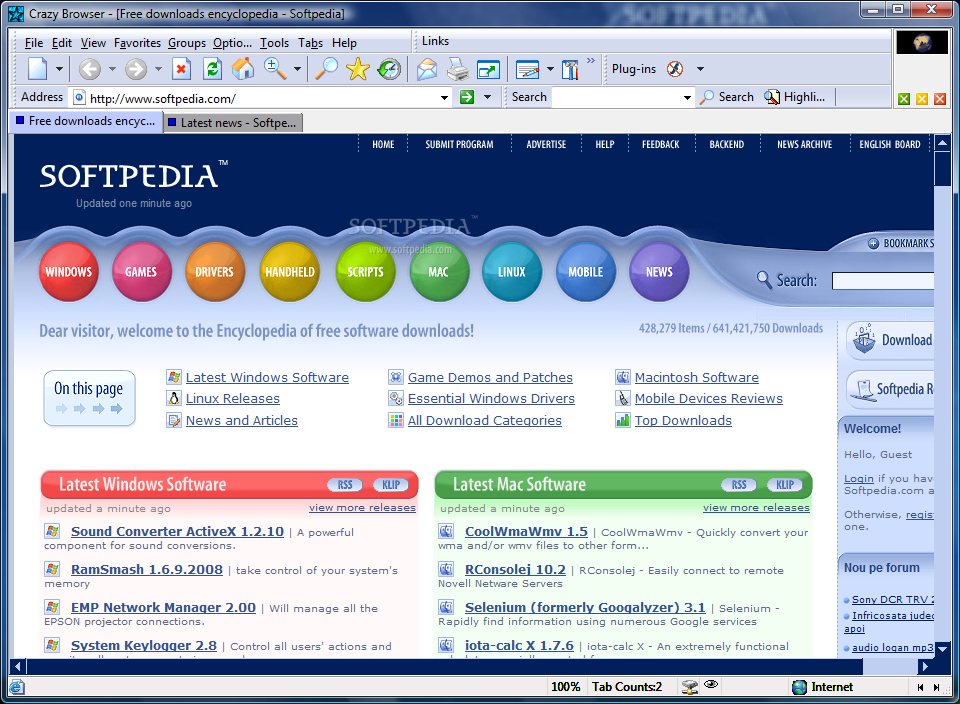Click the Tab Counts:2 status bar entry
The height and width of the screenshot is (704, 960).
click(627, 687)
